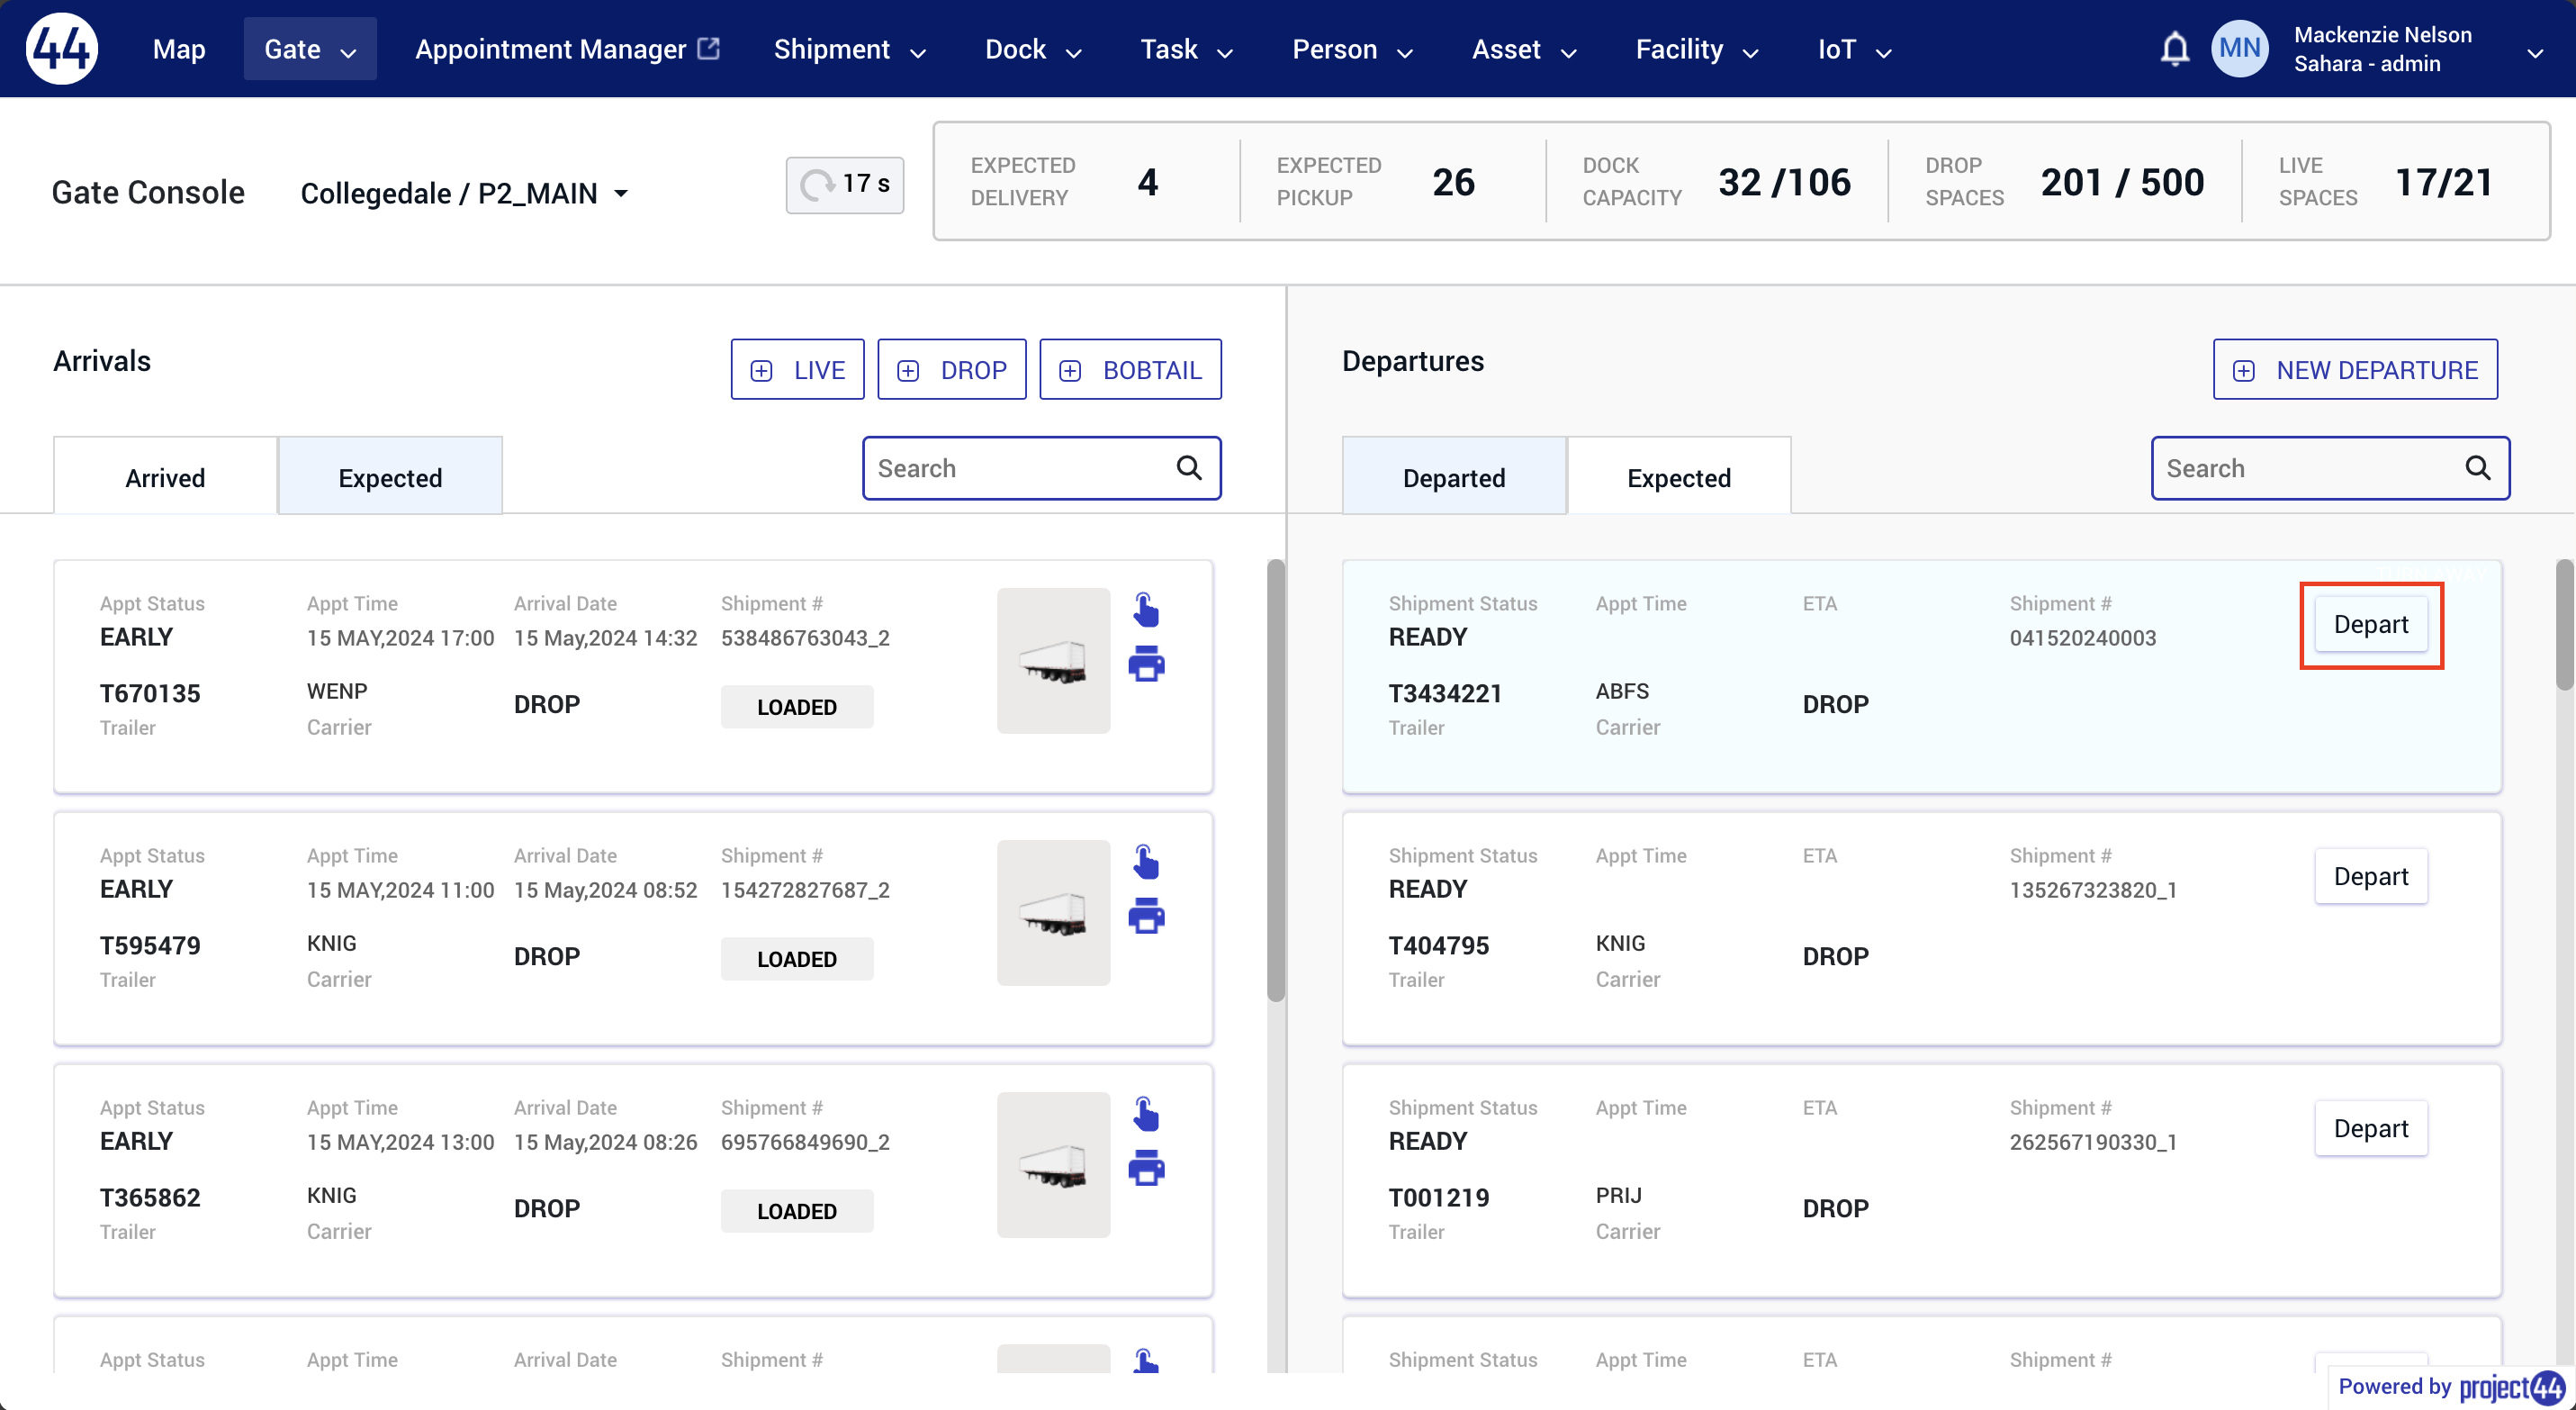Image resolution: width=2576 pixels, height=1410 pixels.
Task: Add a new DROP arrival
Action: point(951,370)
